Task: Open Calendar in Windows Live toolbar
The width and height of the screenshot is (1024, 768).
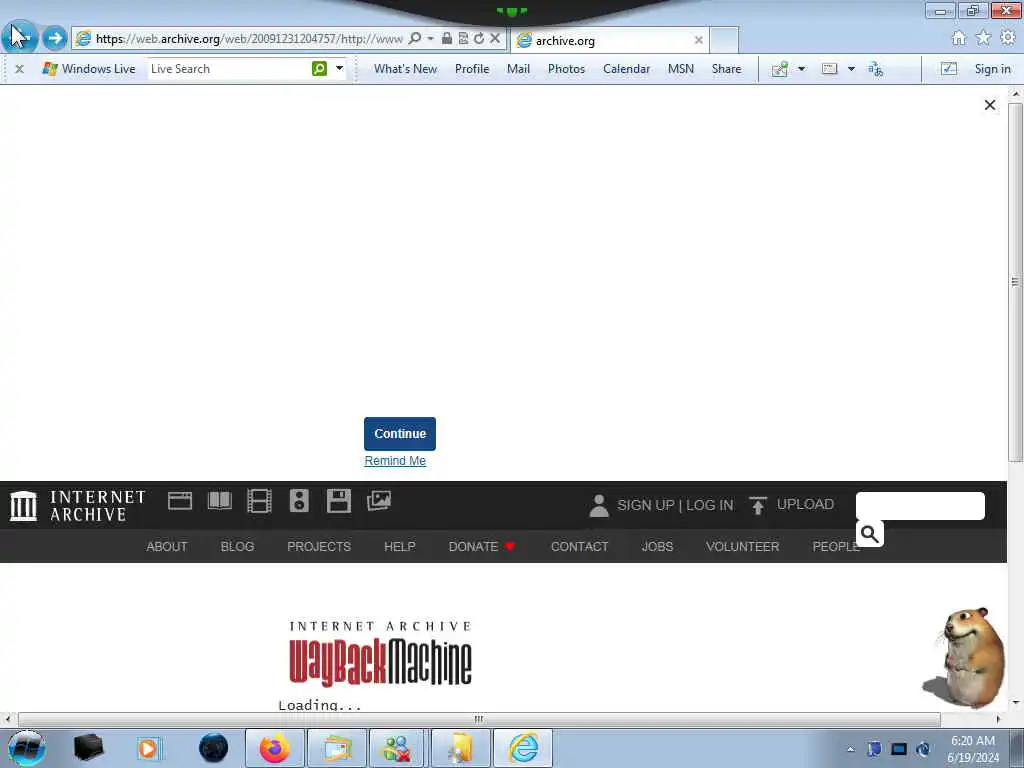Action: (x=626, y=69)
